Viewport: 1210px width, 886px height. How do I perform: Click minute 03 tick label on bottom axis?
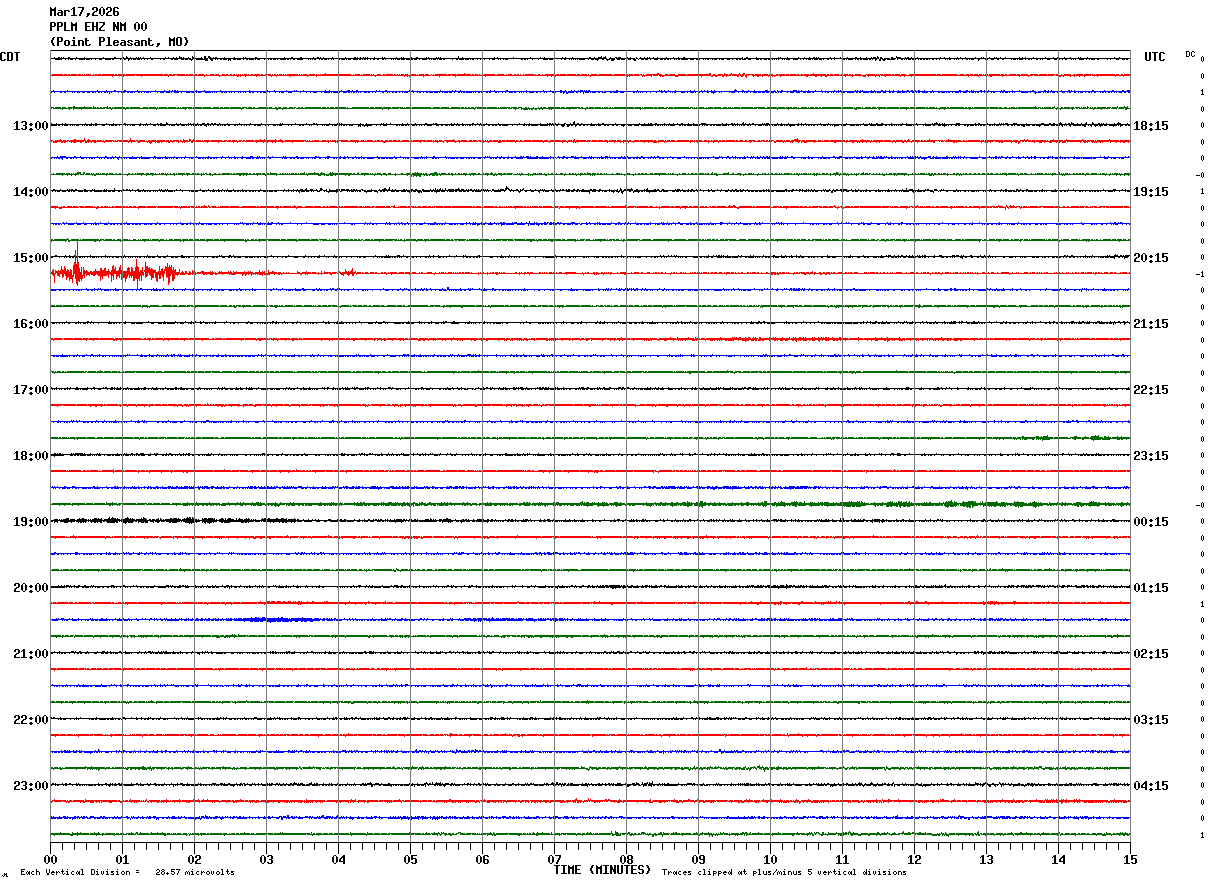[266, 859]
